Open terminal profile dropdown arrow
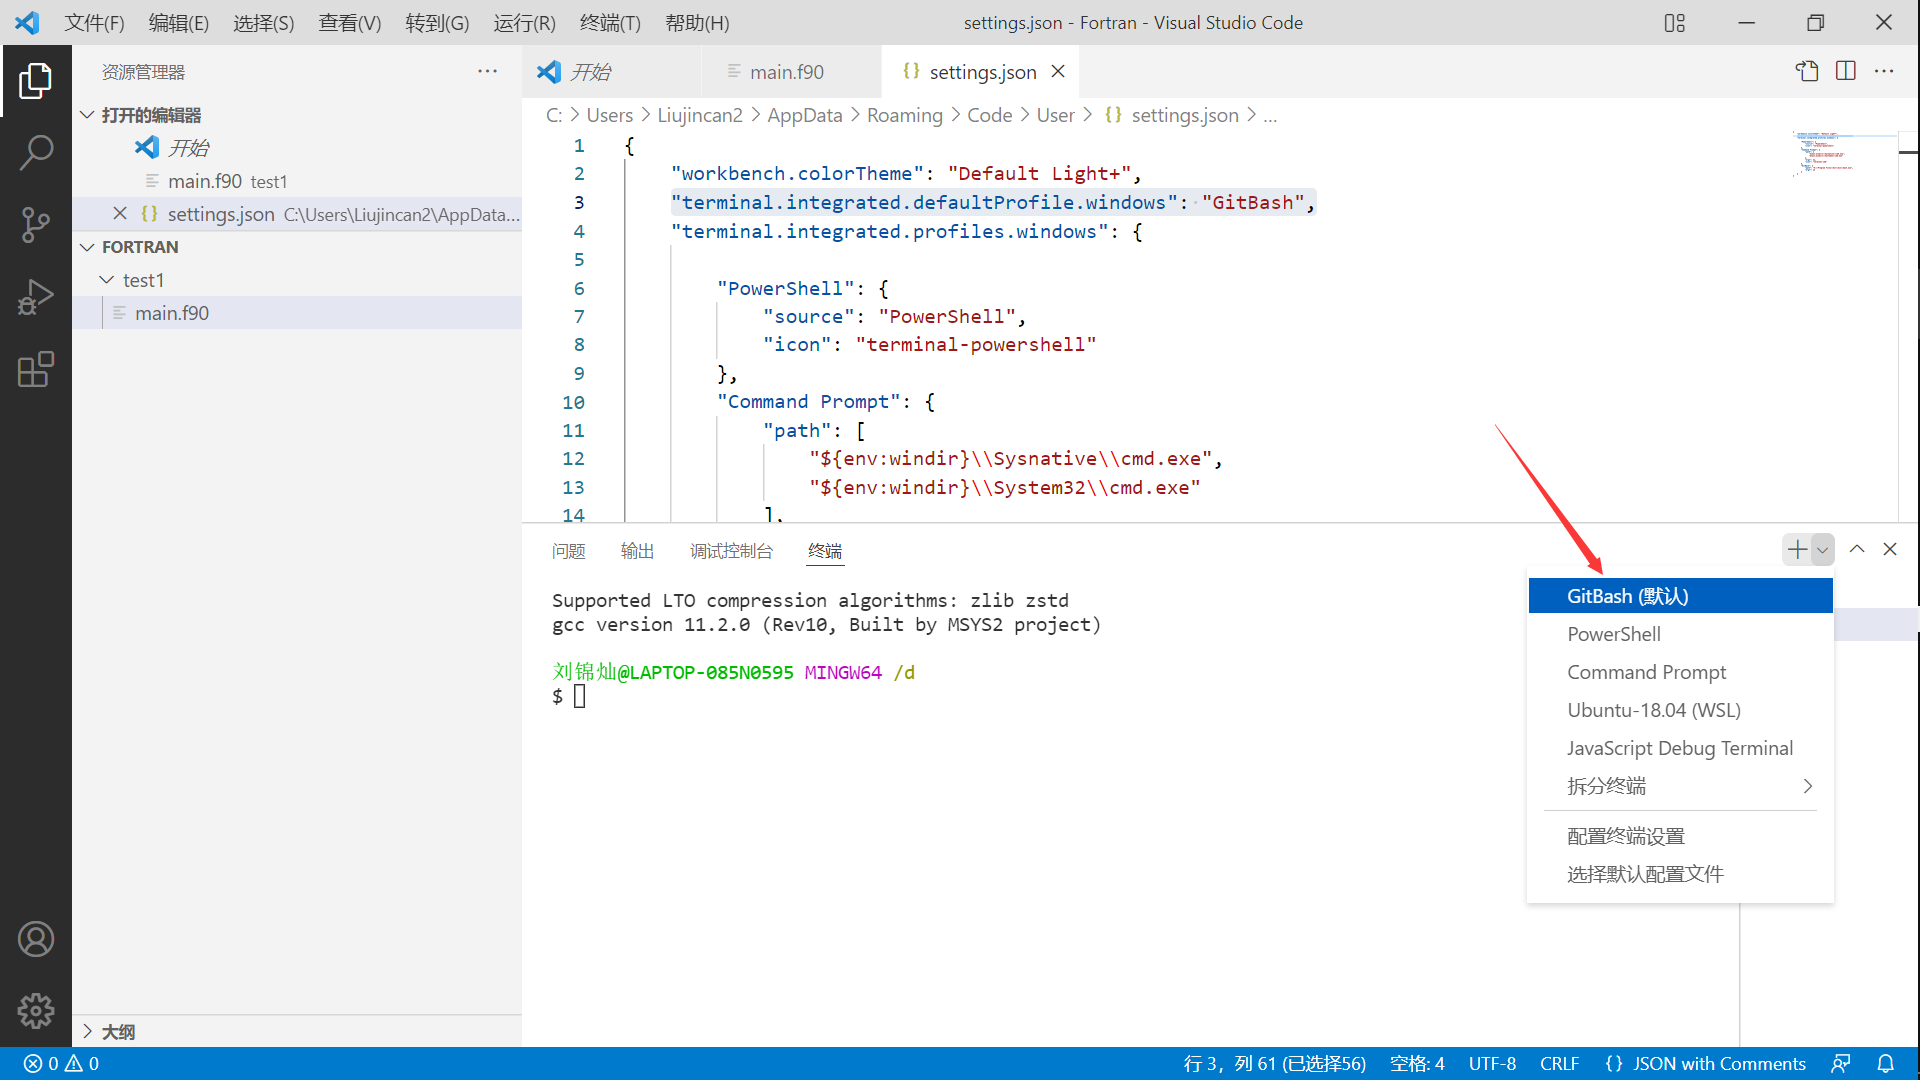This screenshot has width=1920, height=1080. tap(1822, 549)
